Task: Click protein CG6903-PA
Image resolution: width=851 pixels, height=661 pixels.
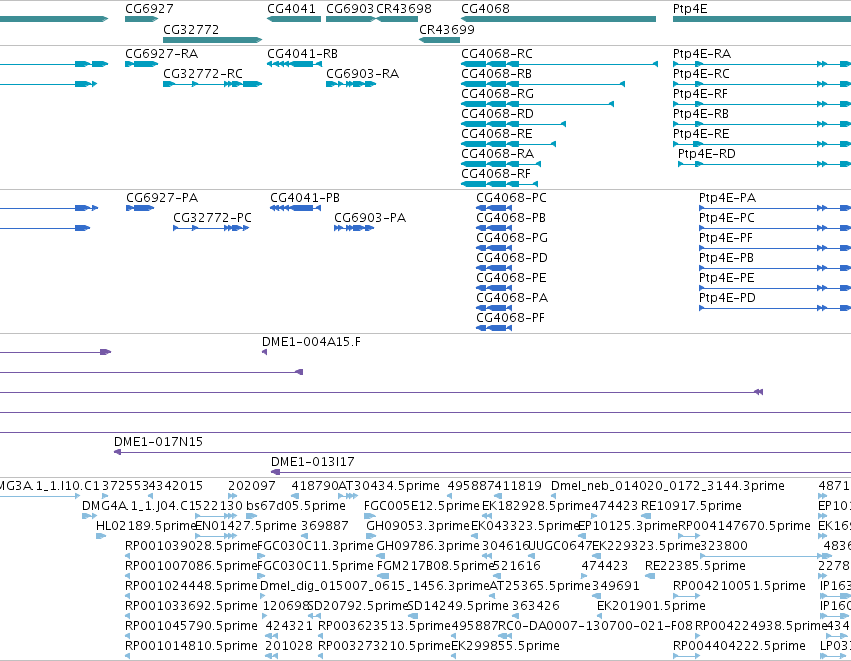Action: tap(354, 228)
